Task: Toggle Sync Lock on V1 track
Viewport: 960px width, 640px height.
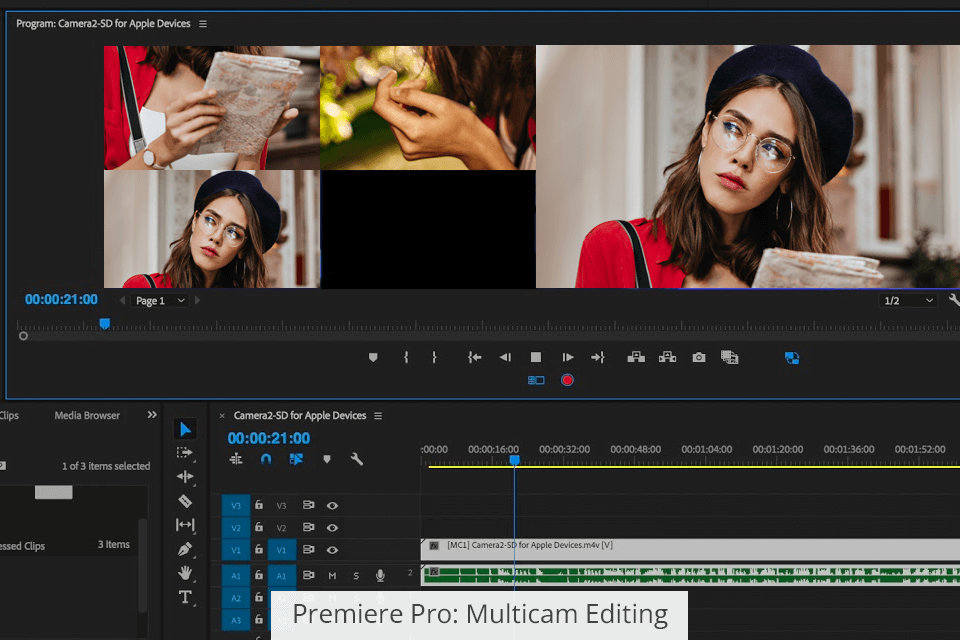Action: [x=309, y=549]
